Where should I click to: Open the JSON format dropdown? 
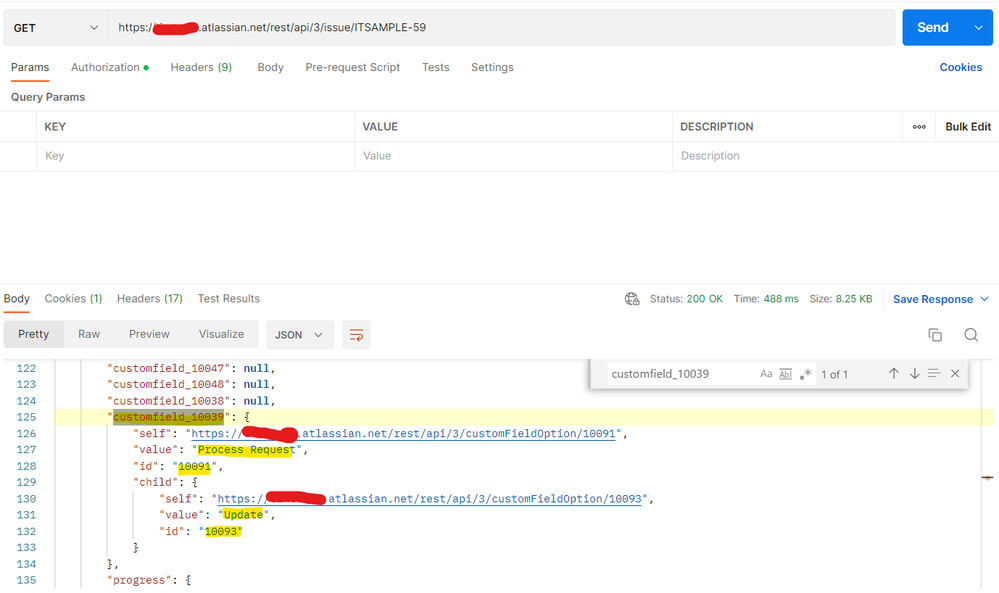pyautogui.click(x=300, y=335)
